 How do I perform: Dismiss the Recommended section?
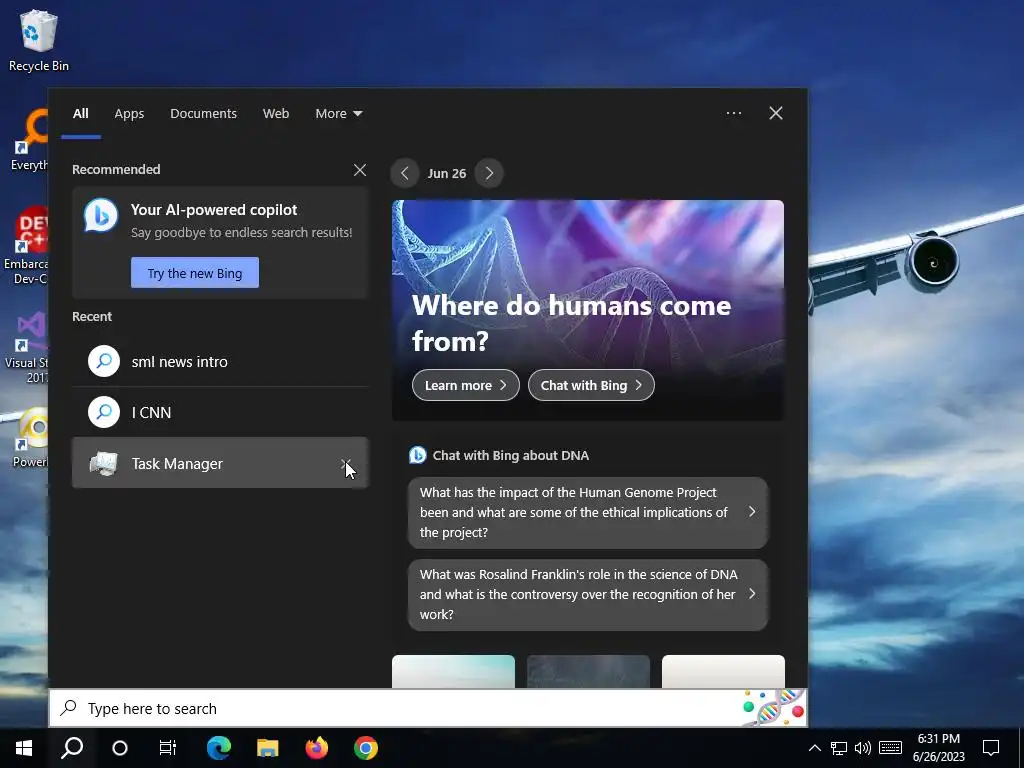pyautogui.click(x=360, y=170)
